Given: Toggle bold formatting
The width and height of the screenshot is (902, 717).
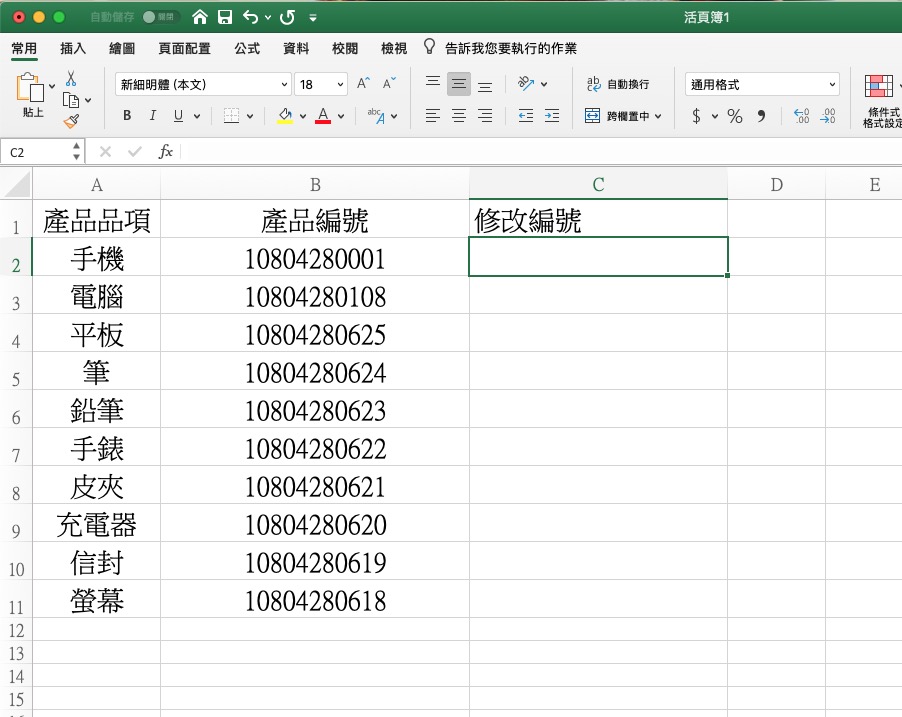Looking at the screenshot, I should [x=127, y=116].
